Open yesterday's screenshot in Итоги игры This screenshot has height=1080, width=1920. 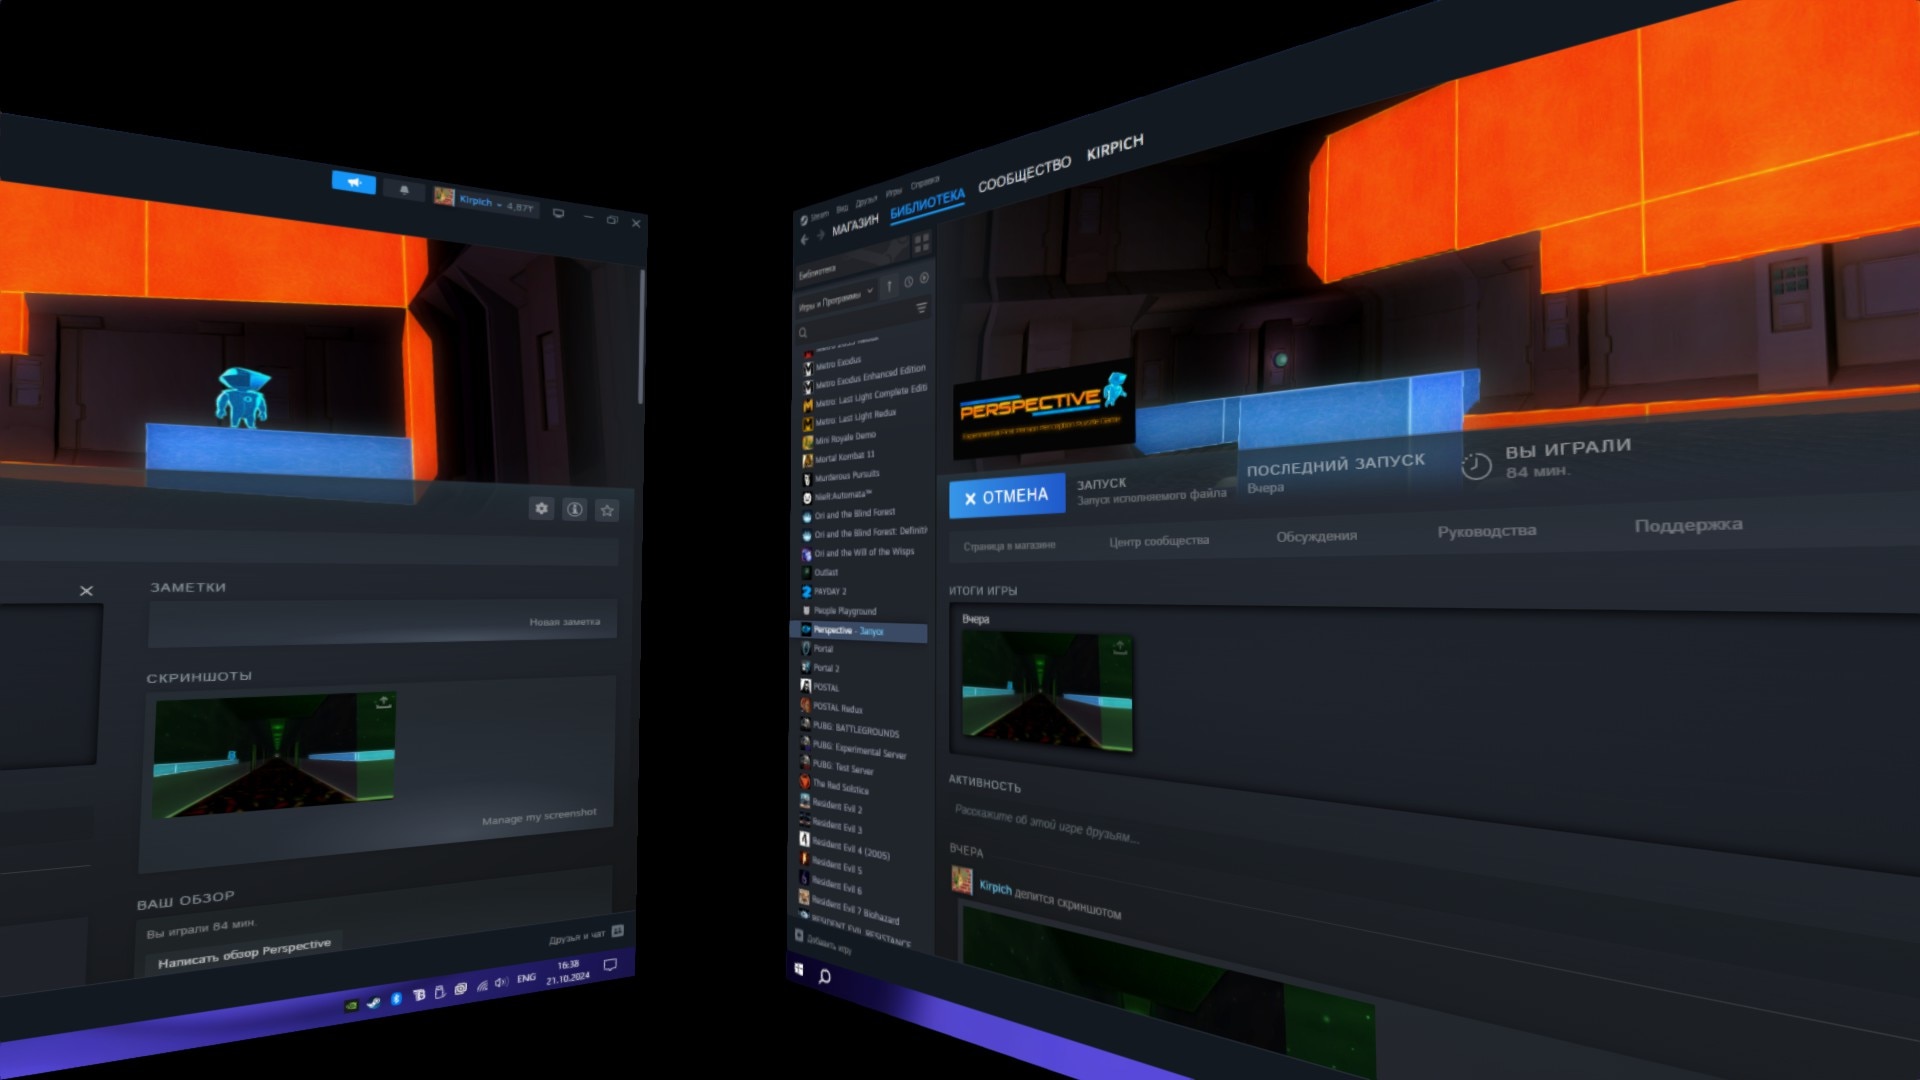pos(1047,691)
